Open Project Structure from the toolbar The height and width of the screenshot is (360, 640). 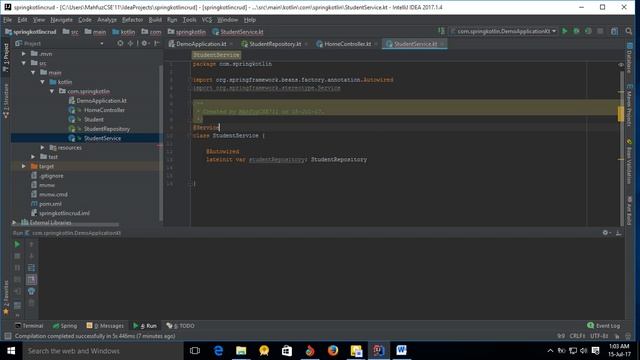(614, 31)
